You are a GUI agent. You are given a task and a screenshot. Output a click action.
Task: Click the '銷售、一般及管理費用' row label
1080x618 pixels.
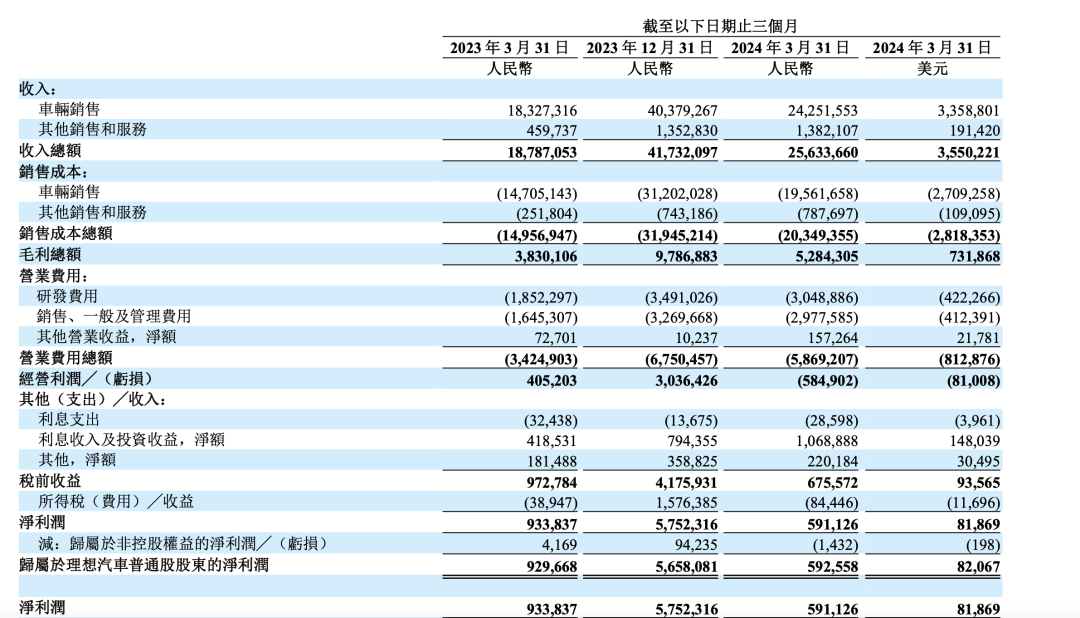tap(114, 316)
